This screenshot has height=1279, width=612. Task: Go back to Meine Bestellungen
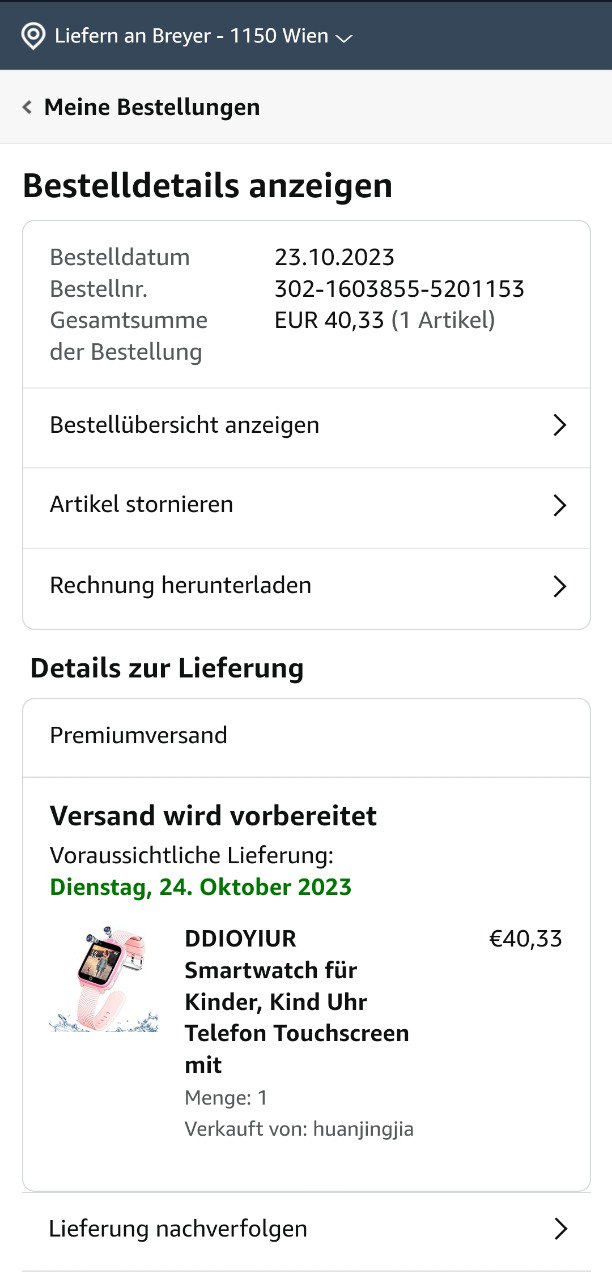[152, 107]
